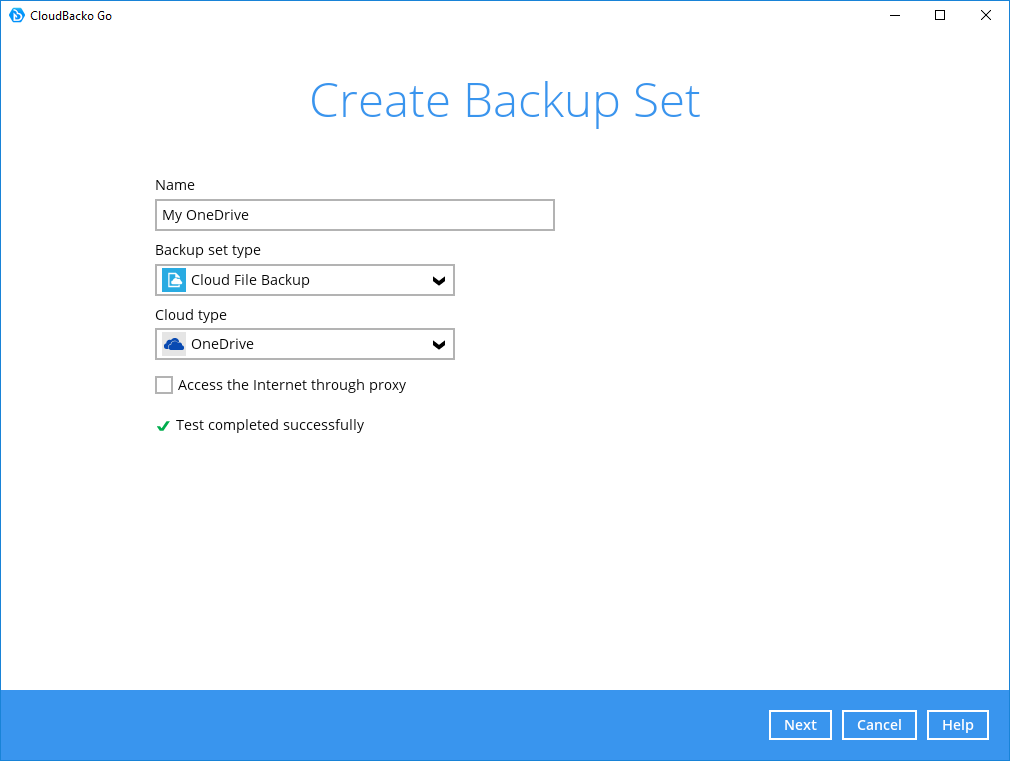The image size is (1010, 761).
Task: Click the 'Name' field label
Action: (x=175, y=185)
